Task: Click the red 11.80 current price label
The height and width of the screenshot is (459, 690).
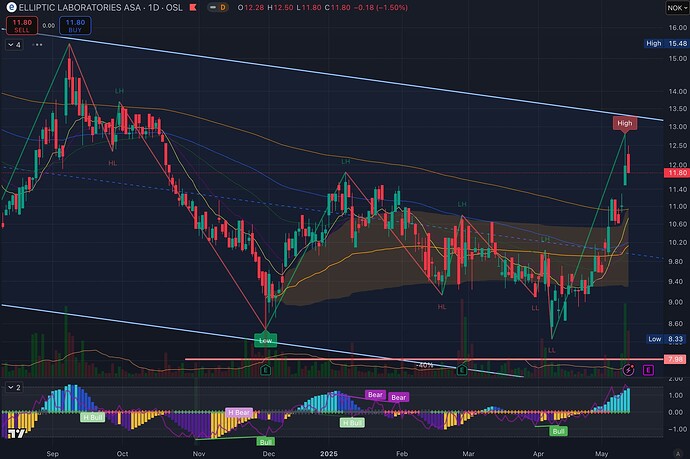Action: click(677, 173)
